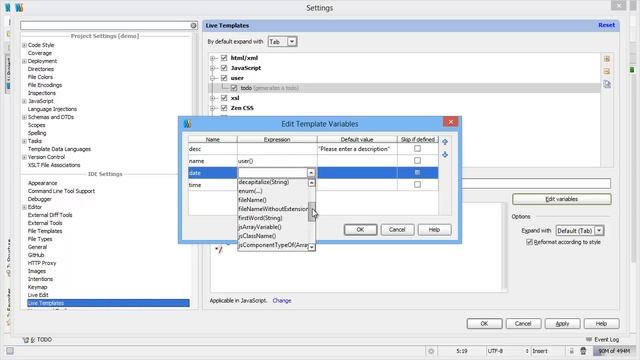
Task: Open Keymap in IDE Settings
Action: coord(38,287)
